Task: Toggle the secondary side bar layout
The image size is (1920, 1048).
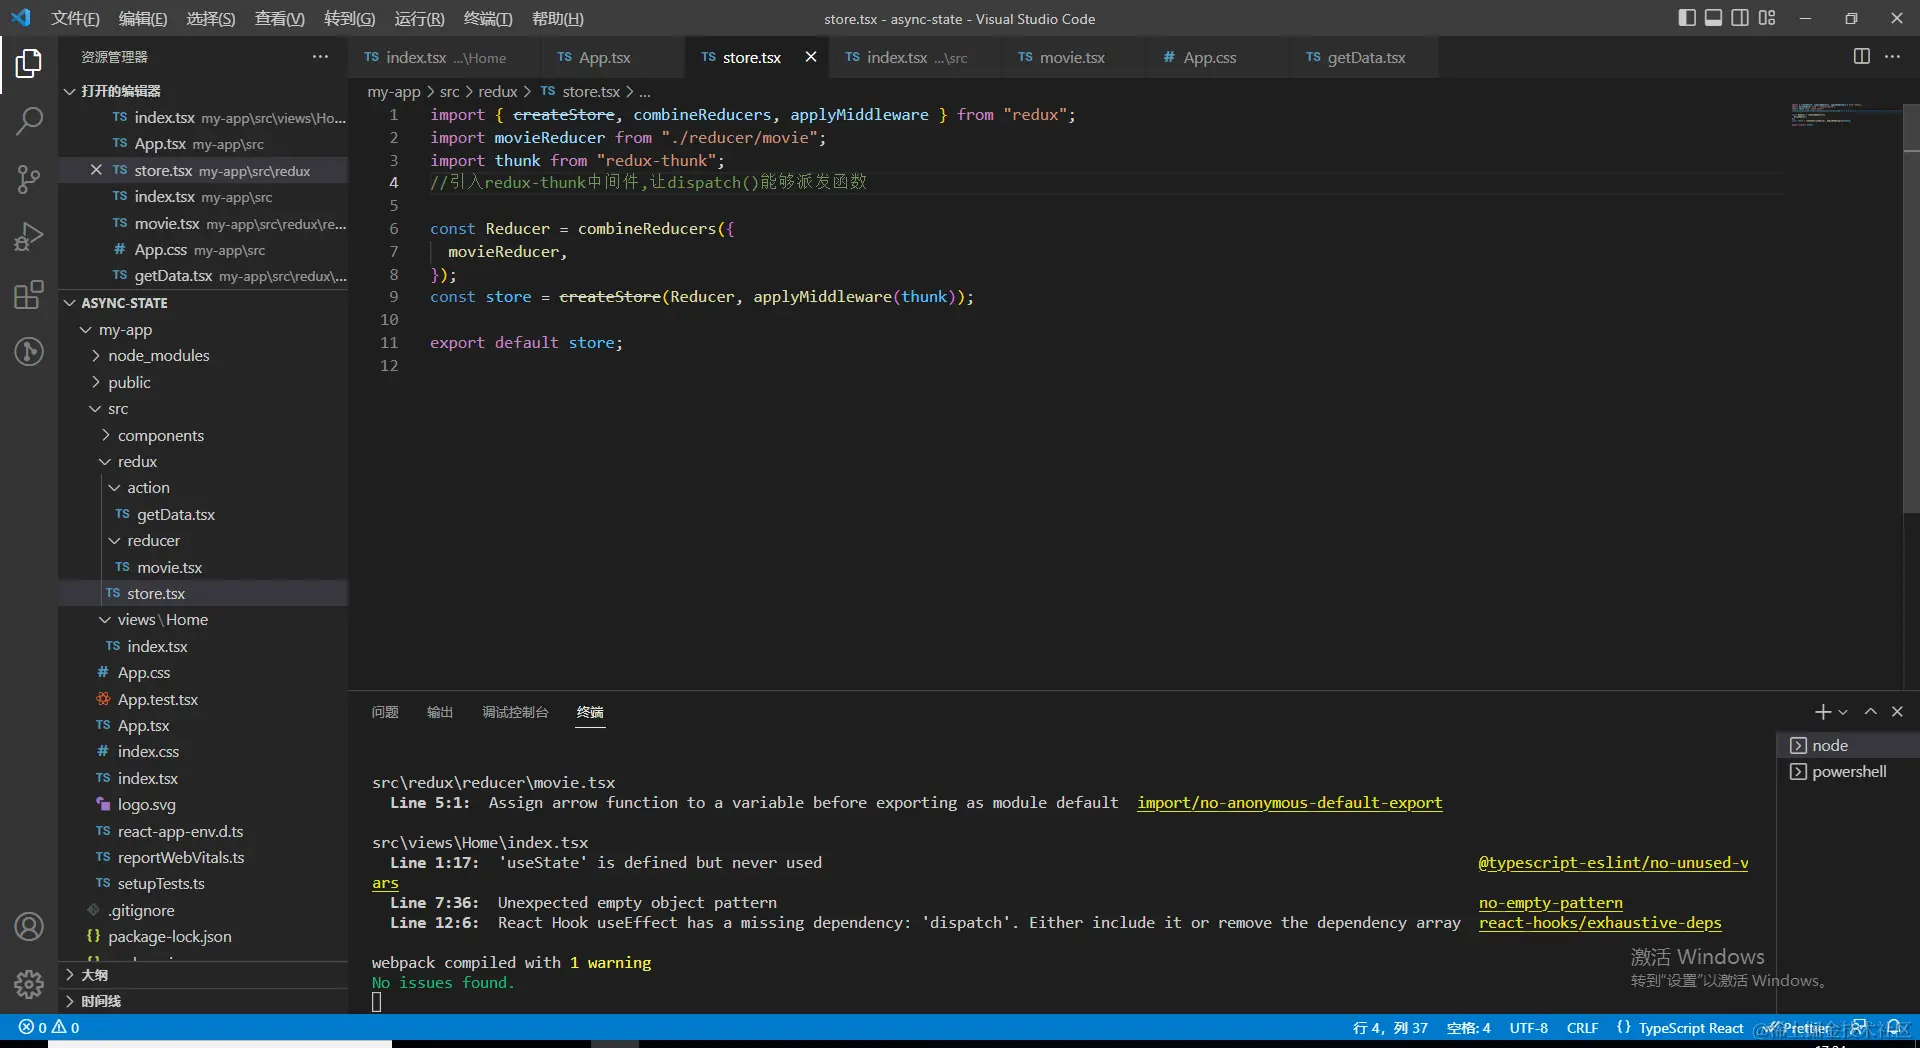Action: [x=1740, y=18]
